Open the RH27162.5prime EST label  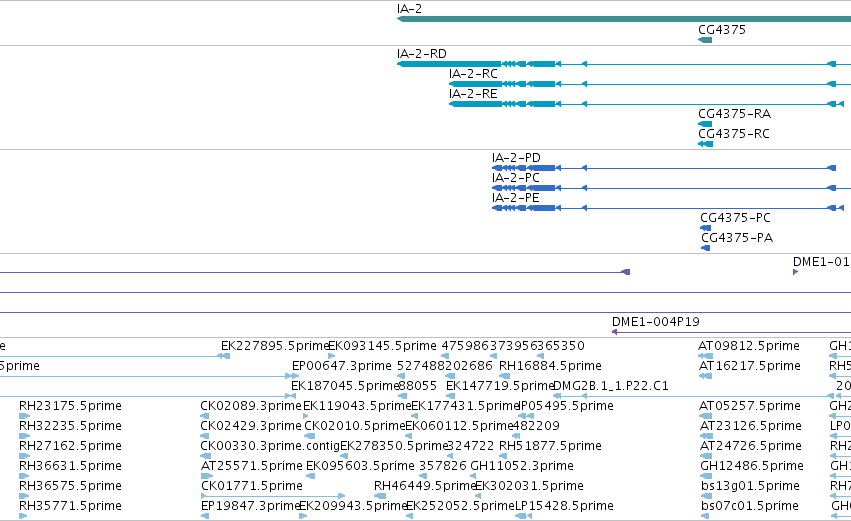(x=70, y=446)
